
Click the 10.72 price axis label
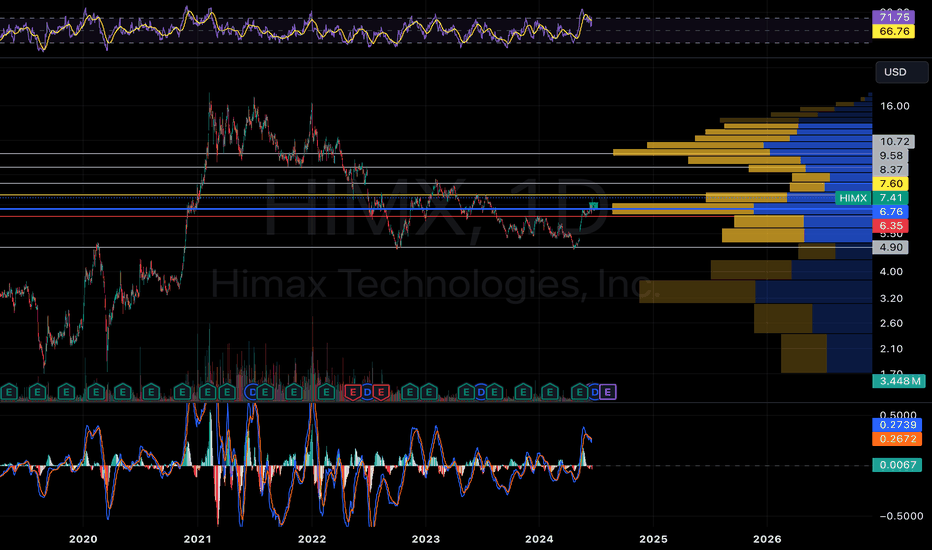coord(894,142)
